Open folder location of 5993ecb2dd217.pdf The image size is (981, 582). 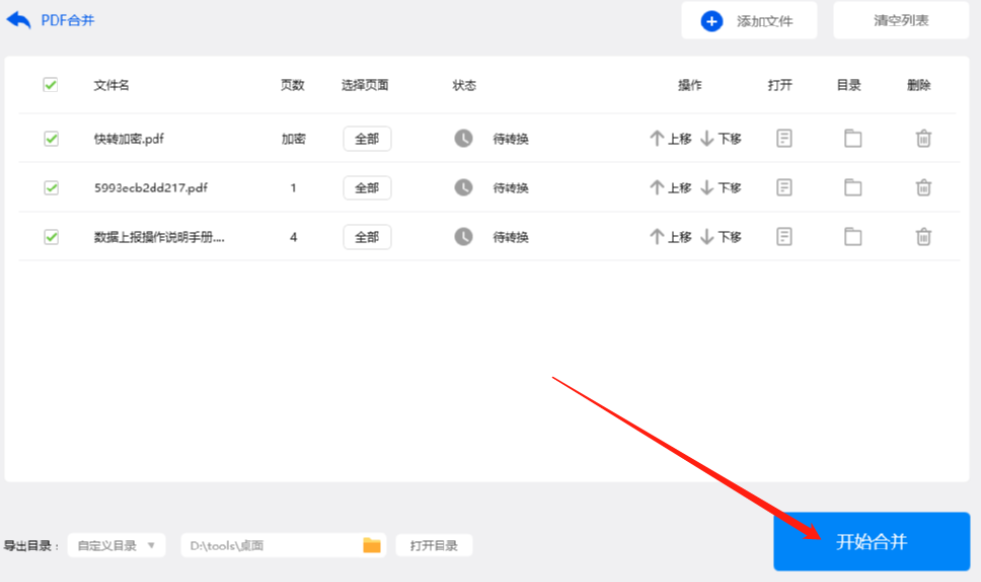point(853,188)
